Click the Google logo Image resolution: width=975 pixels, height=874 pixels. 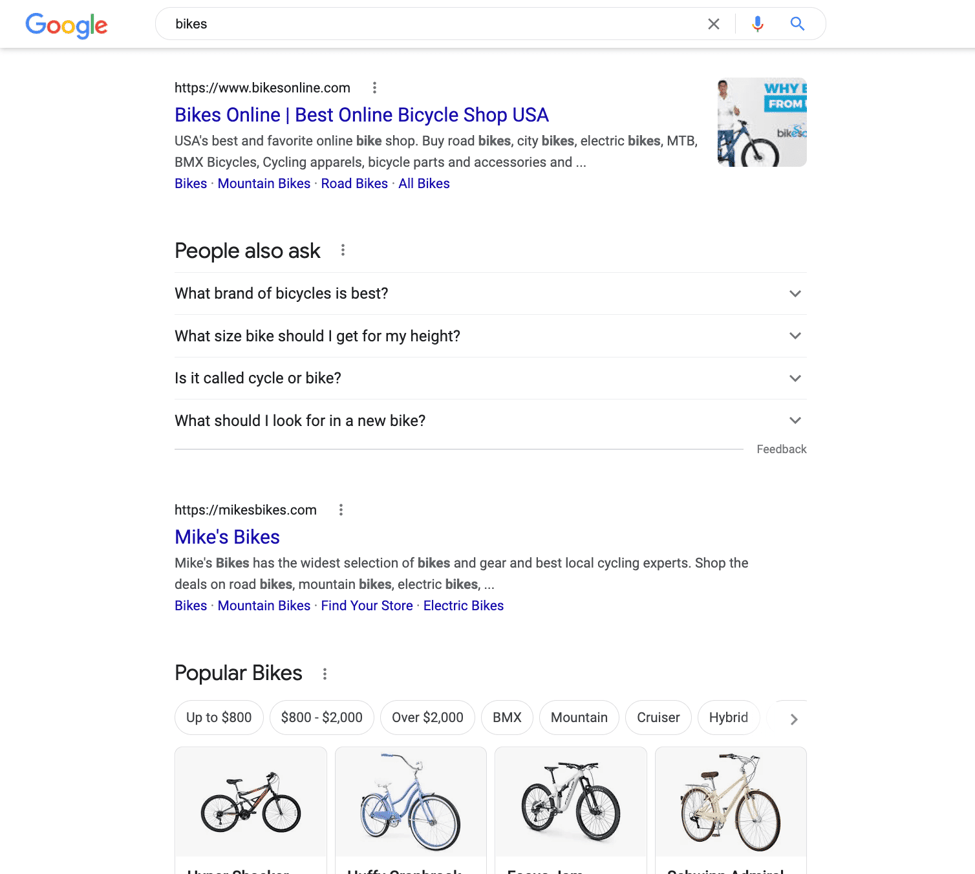(66, 25)
